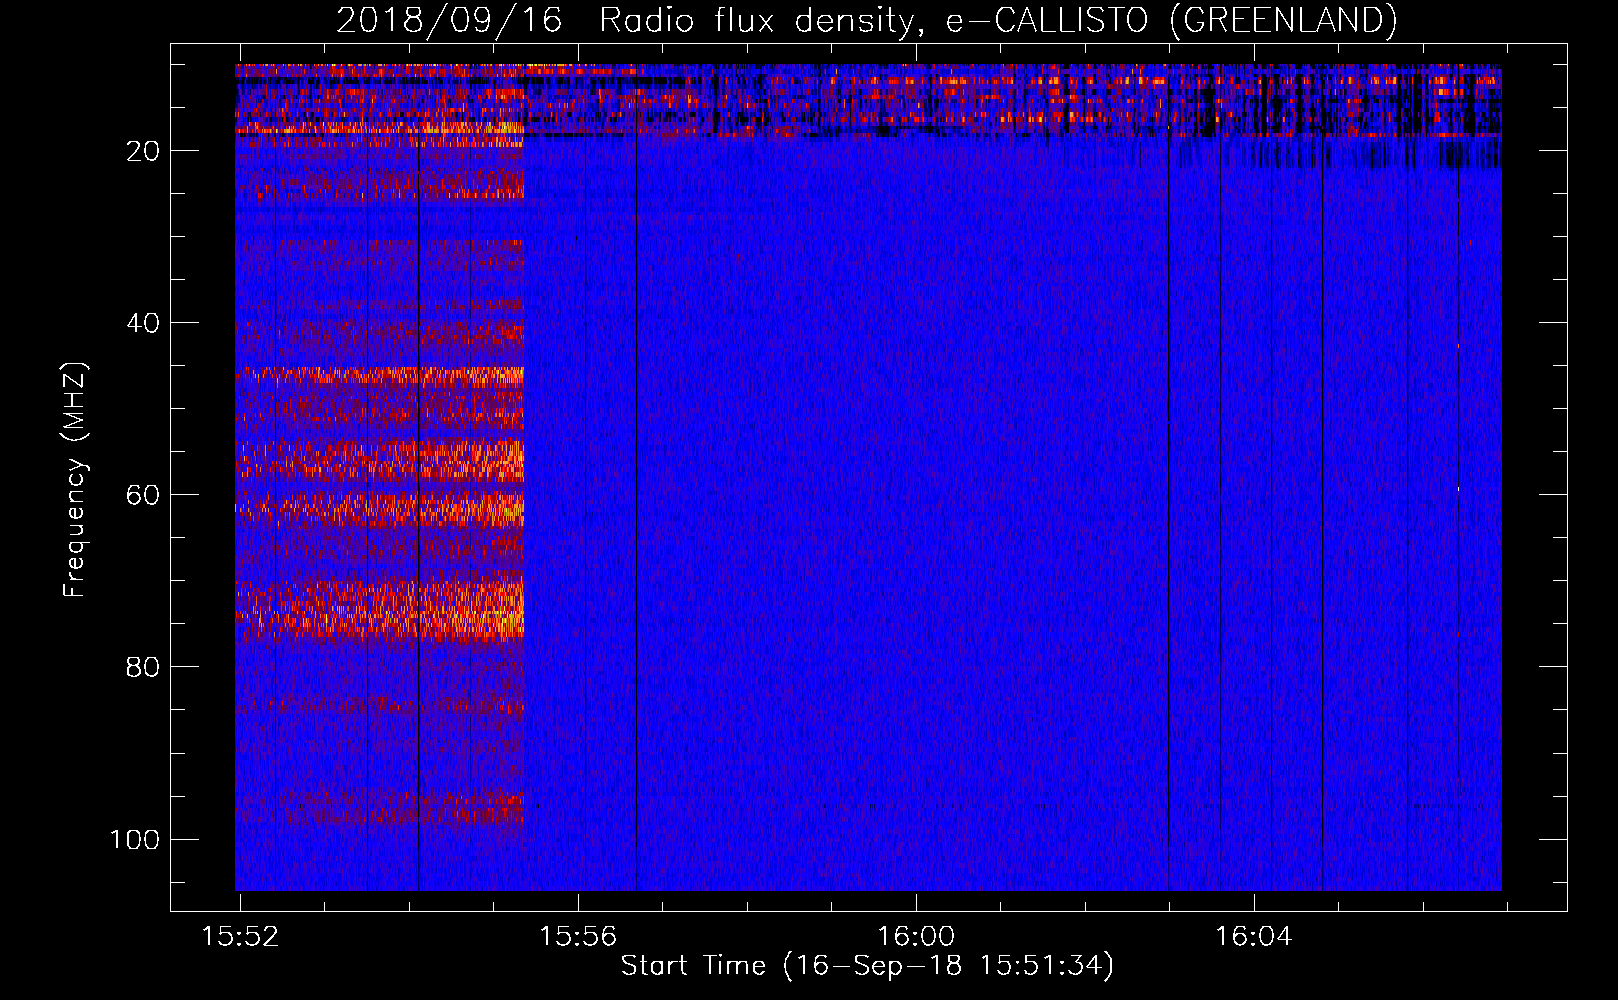Click the 20 frequency tick label
Viewport: 1618px width, 1000px height.
point(143,151)
